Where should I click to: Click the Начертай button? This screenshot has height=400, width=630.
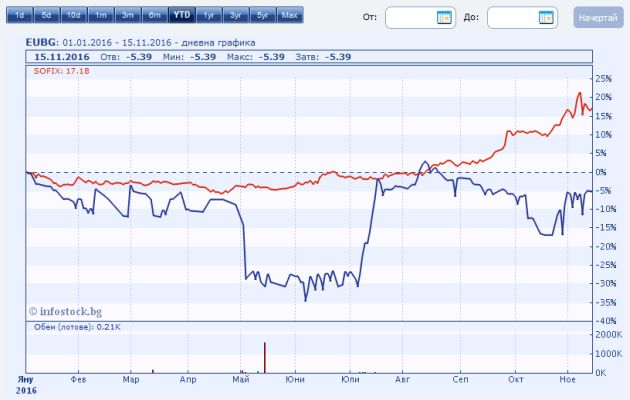click(x=598, y=18)
